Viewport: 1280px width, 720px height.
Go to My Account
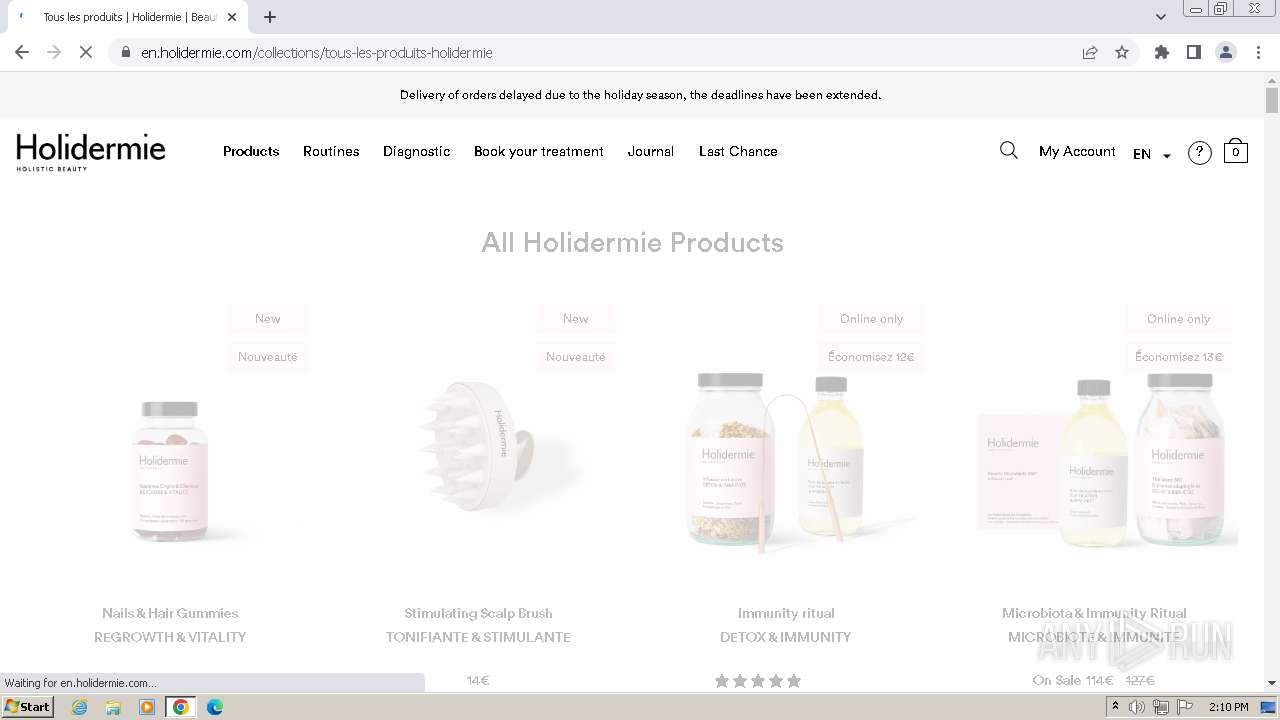[1077, 151]
